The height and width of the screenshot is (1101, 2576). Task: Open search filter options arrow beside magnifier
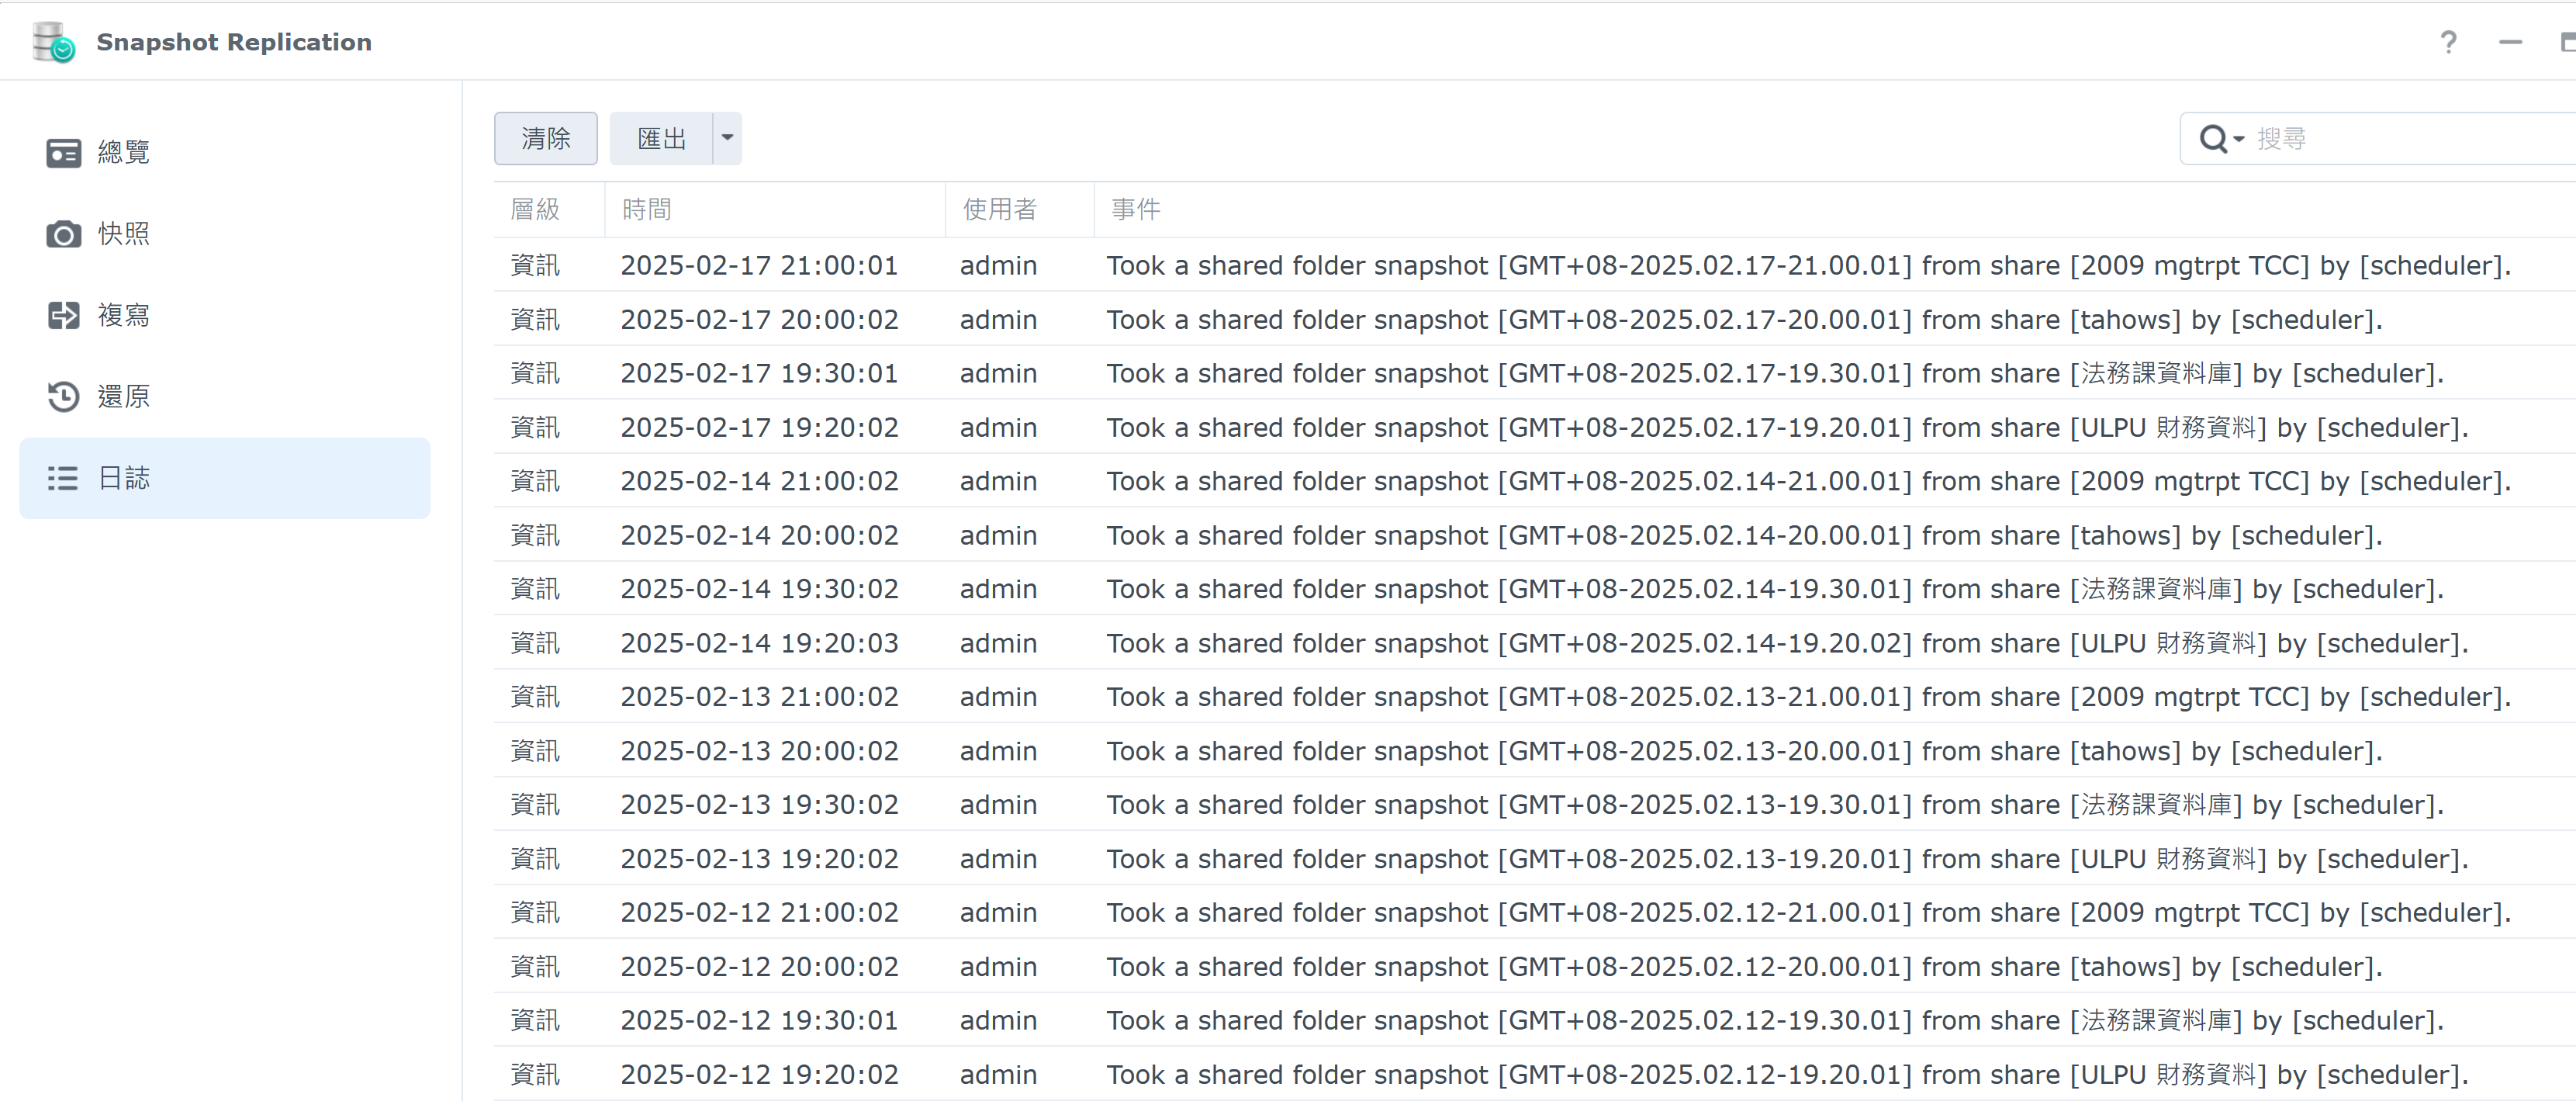click(2239, 139)
